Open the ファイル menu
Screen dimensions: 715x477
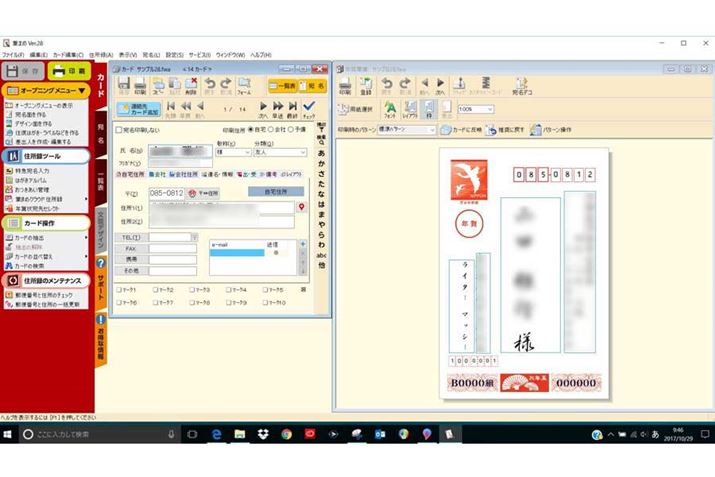point(13,54)
